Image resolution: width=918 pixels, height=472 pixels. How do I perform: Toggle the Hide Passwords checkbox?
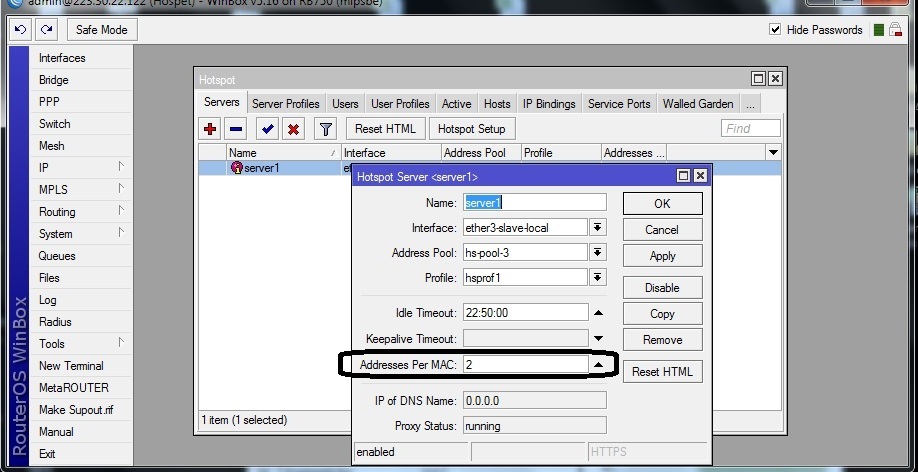tap(775, 29)
